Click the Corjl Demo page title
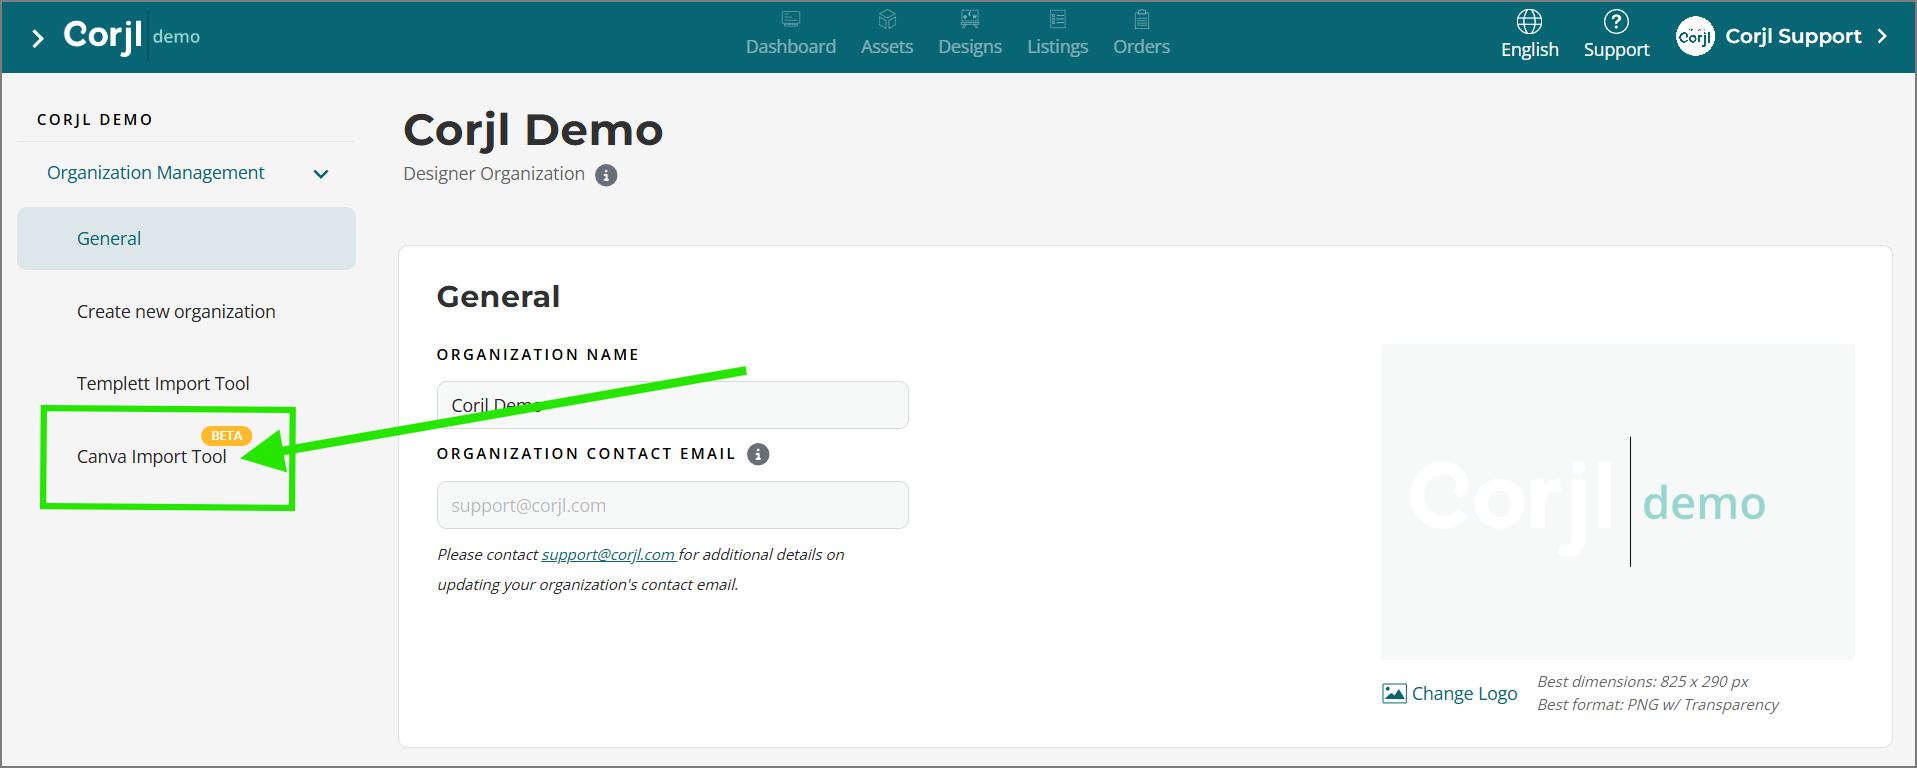Viewport: 1917px width, 768px height. click(533, 130)
